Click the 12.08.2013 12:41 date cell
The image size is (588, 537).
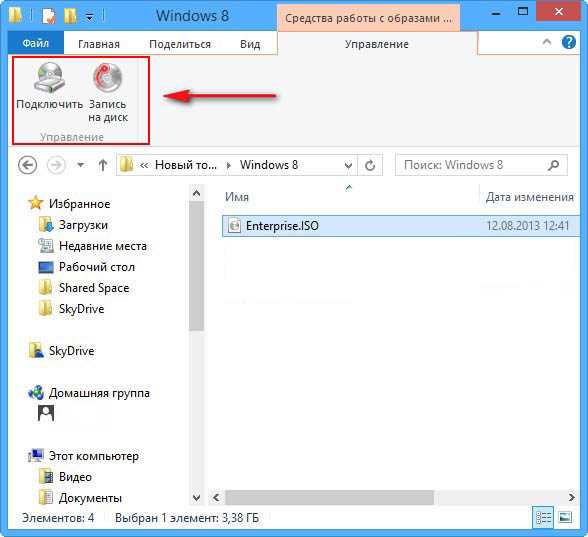pos(528,226)
